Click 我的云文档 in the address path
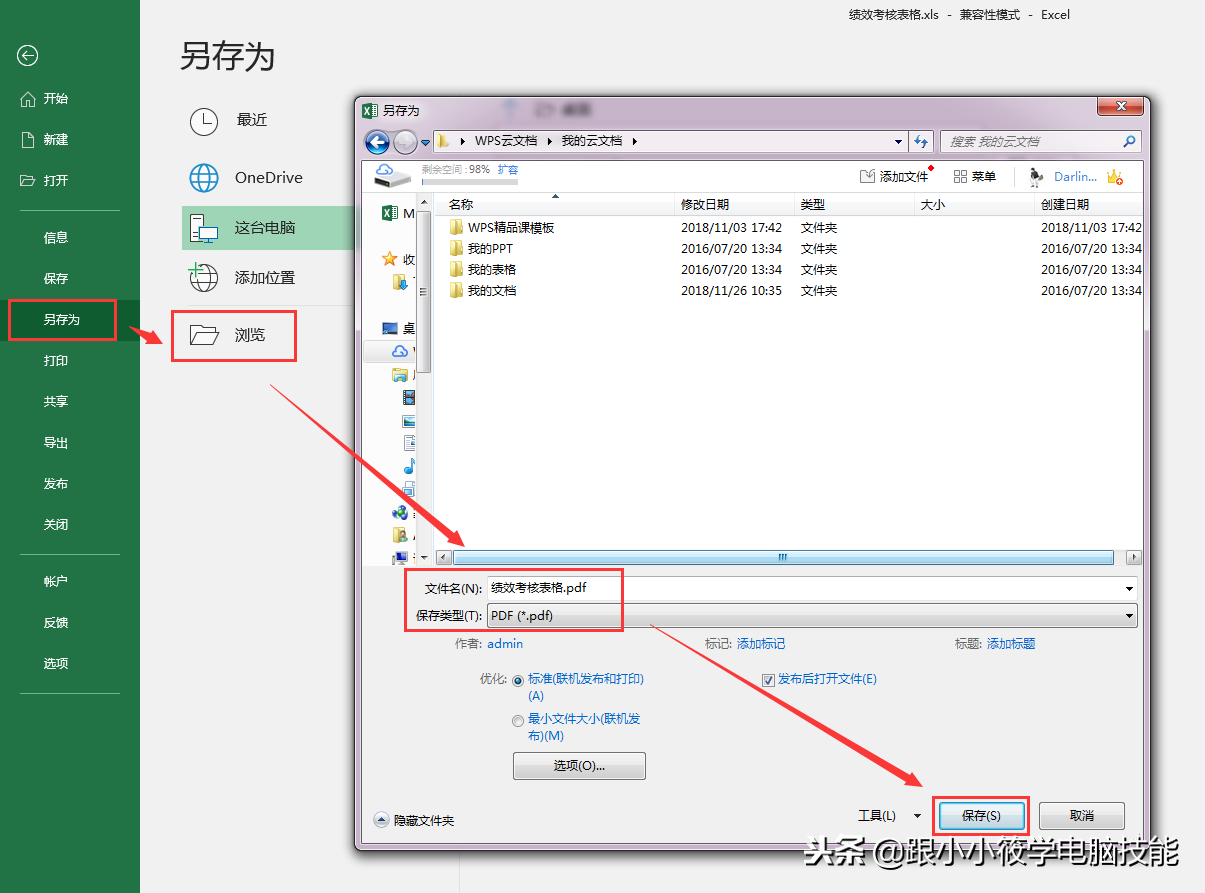The width and height of the screenshot is (1205, 893). pyautogui.click(x=592, y=141)
